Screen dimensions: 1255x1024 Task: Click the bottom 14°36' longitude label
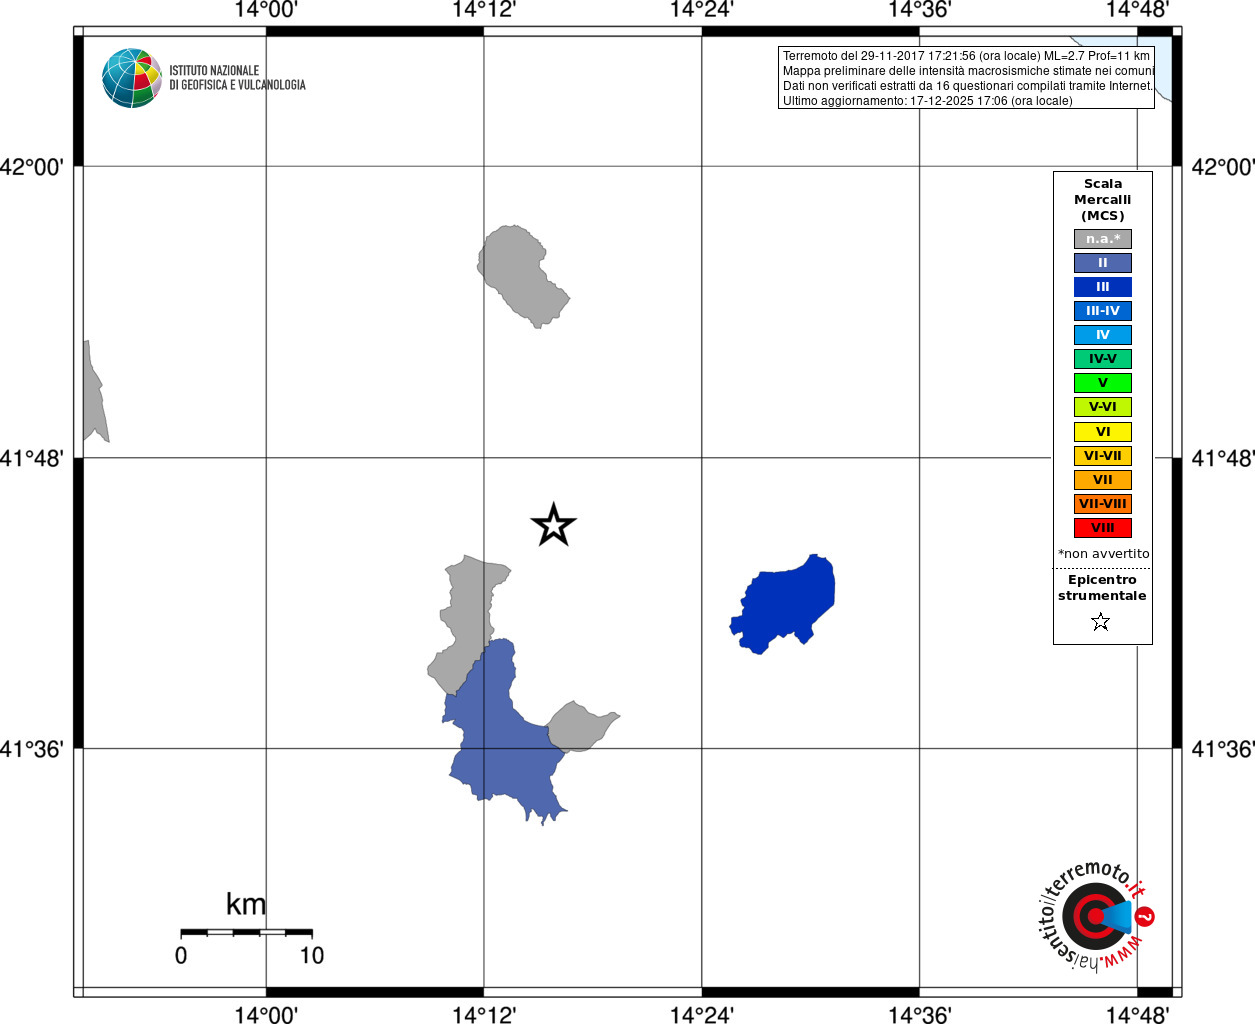pos(920,1014)
